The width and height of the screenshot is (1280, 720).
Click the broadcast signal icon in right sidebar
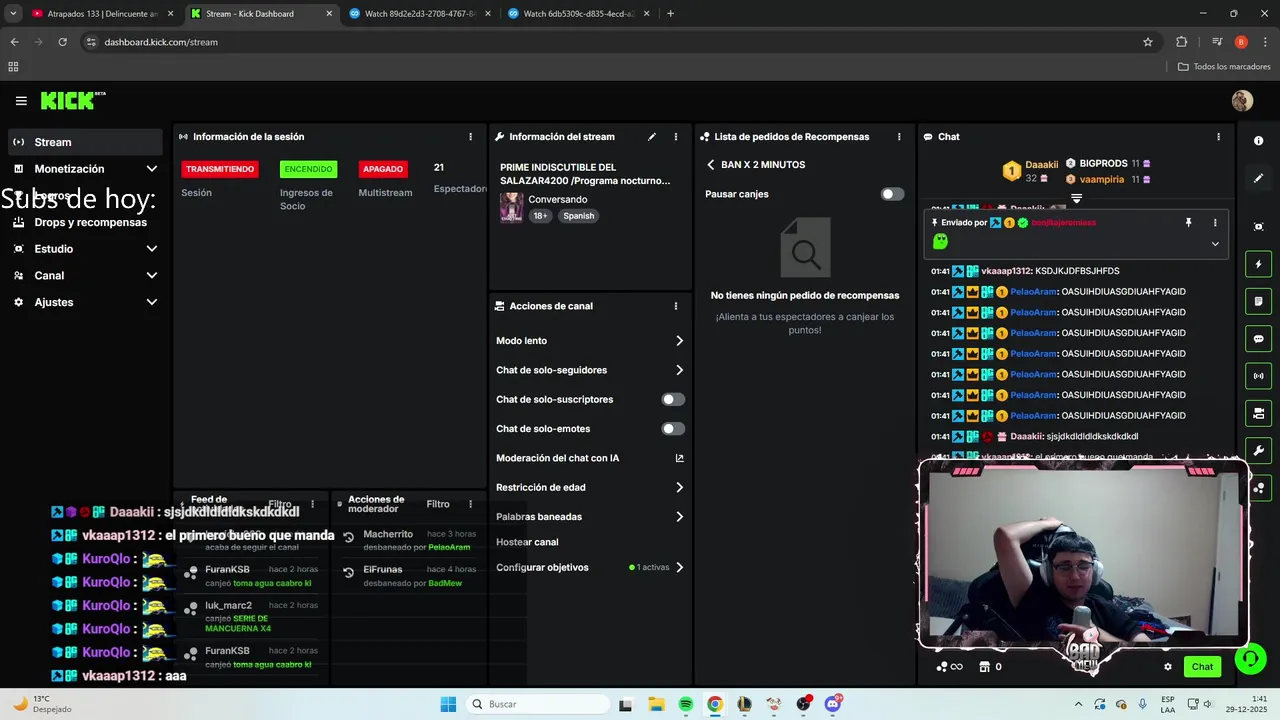[1259, 376]
